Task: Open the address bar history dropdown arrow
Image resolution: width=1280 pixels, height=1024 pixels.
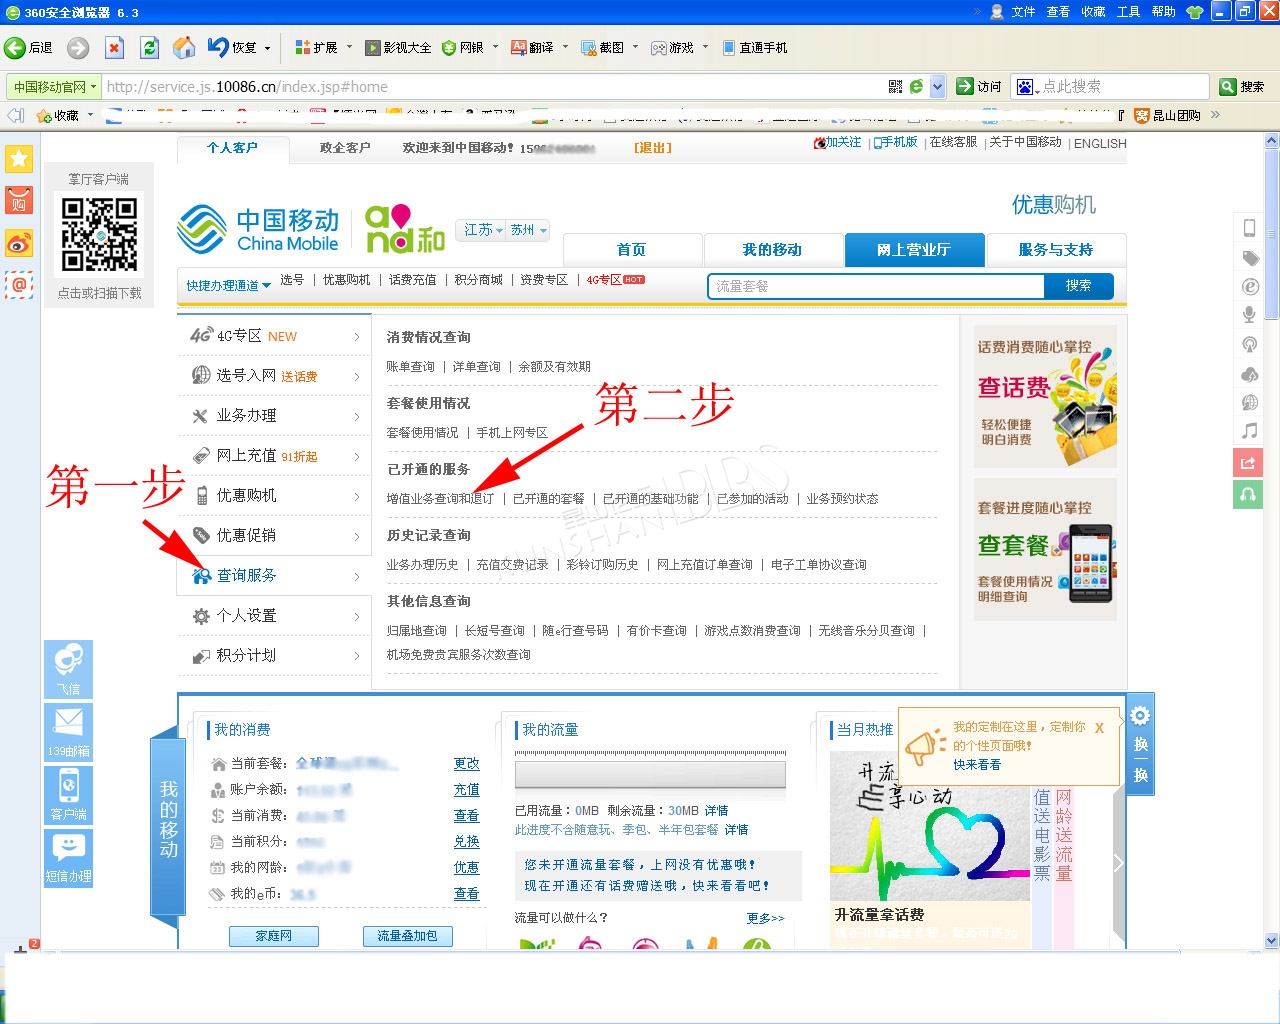Action: [937, 87]
